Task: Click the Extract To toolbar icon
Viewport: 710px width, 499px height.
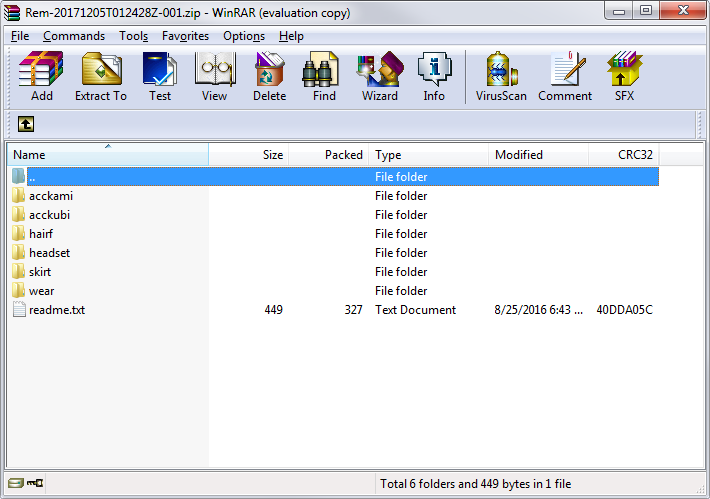Action: click(x=101, y=69)
